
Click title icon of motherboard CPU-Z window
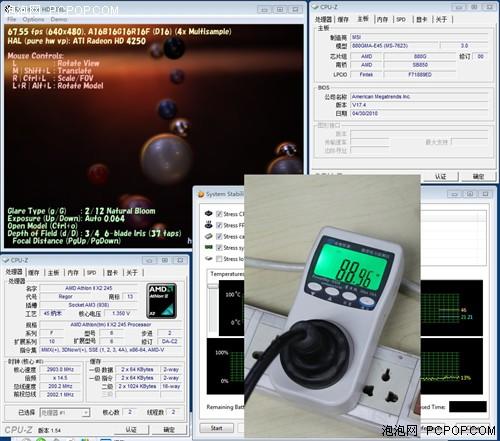point(315,7)
